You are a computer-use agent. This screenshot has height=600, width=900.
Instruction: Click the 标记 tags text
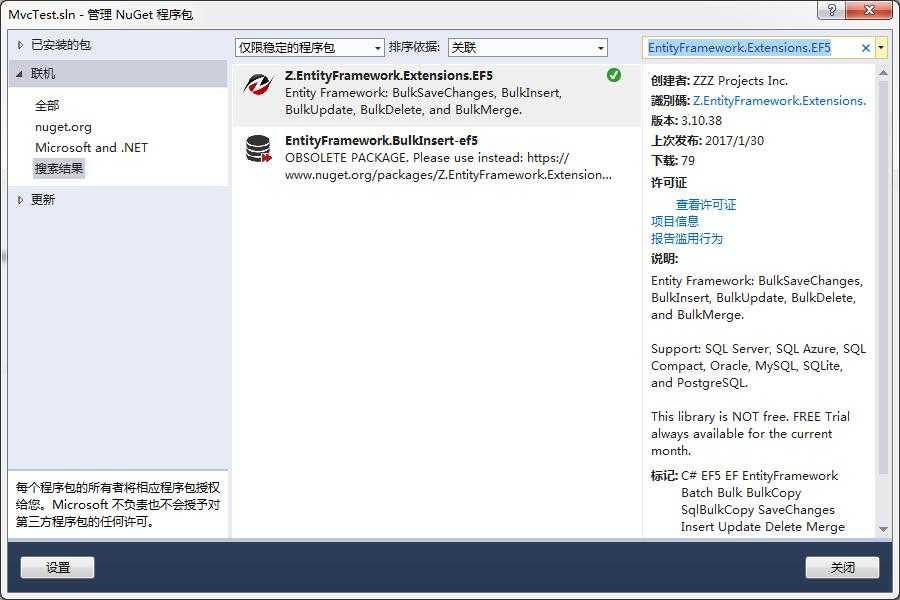click(x=748, y=501)
